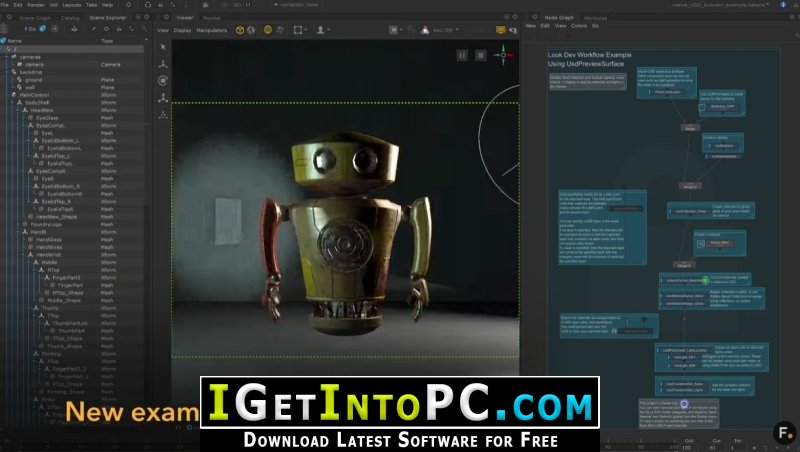Select the scale manipulator tool
Viewport: 800px width, 452px height.
(x=163, y=97)
